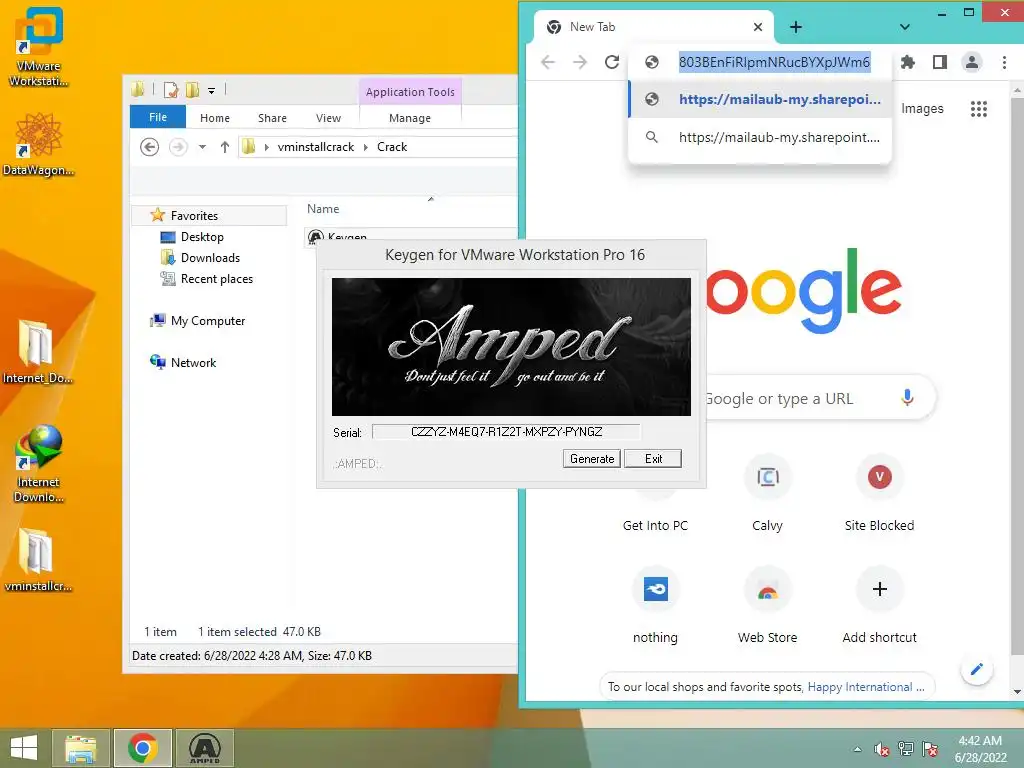The width and height of the screenshot is (1024, 768).
Task: Customize Quick Access Toolbar dropdown
Action: tap(212, 90)
